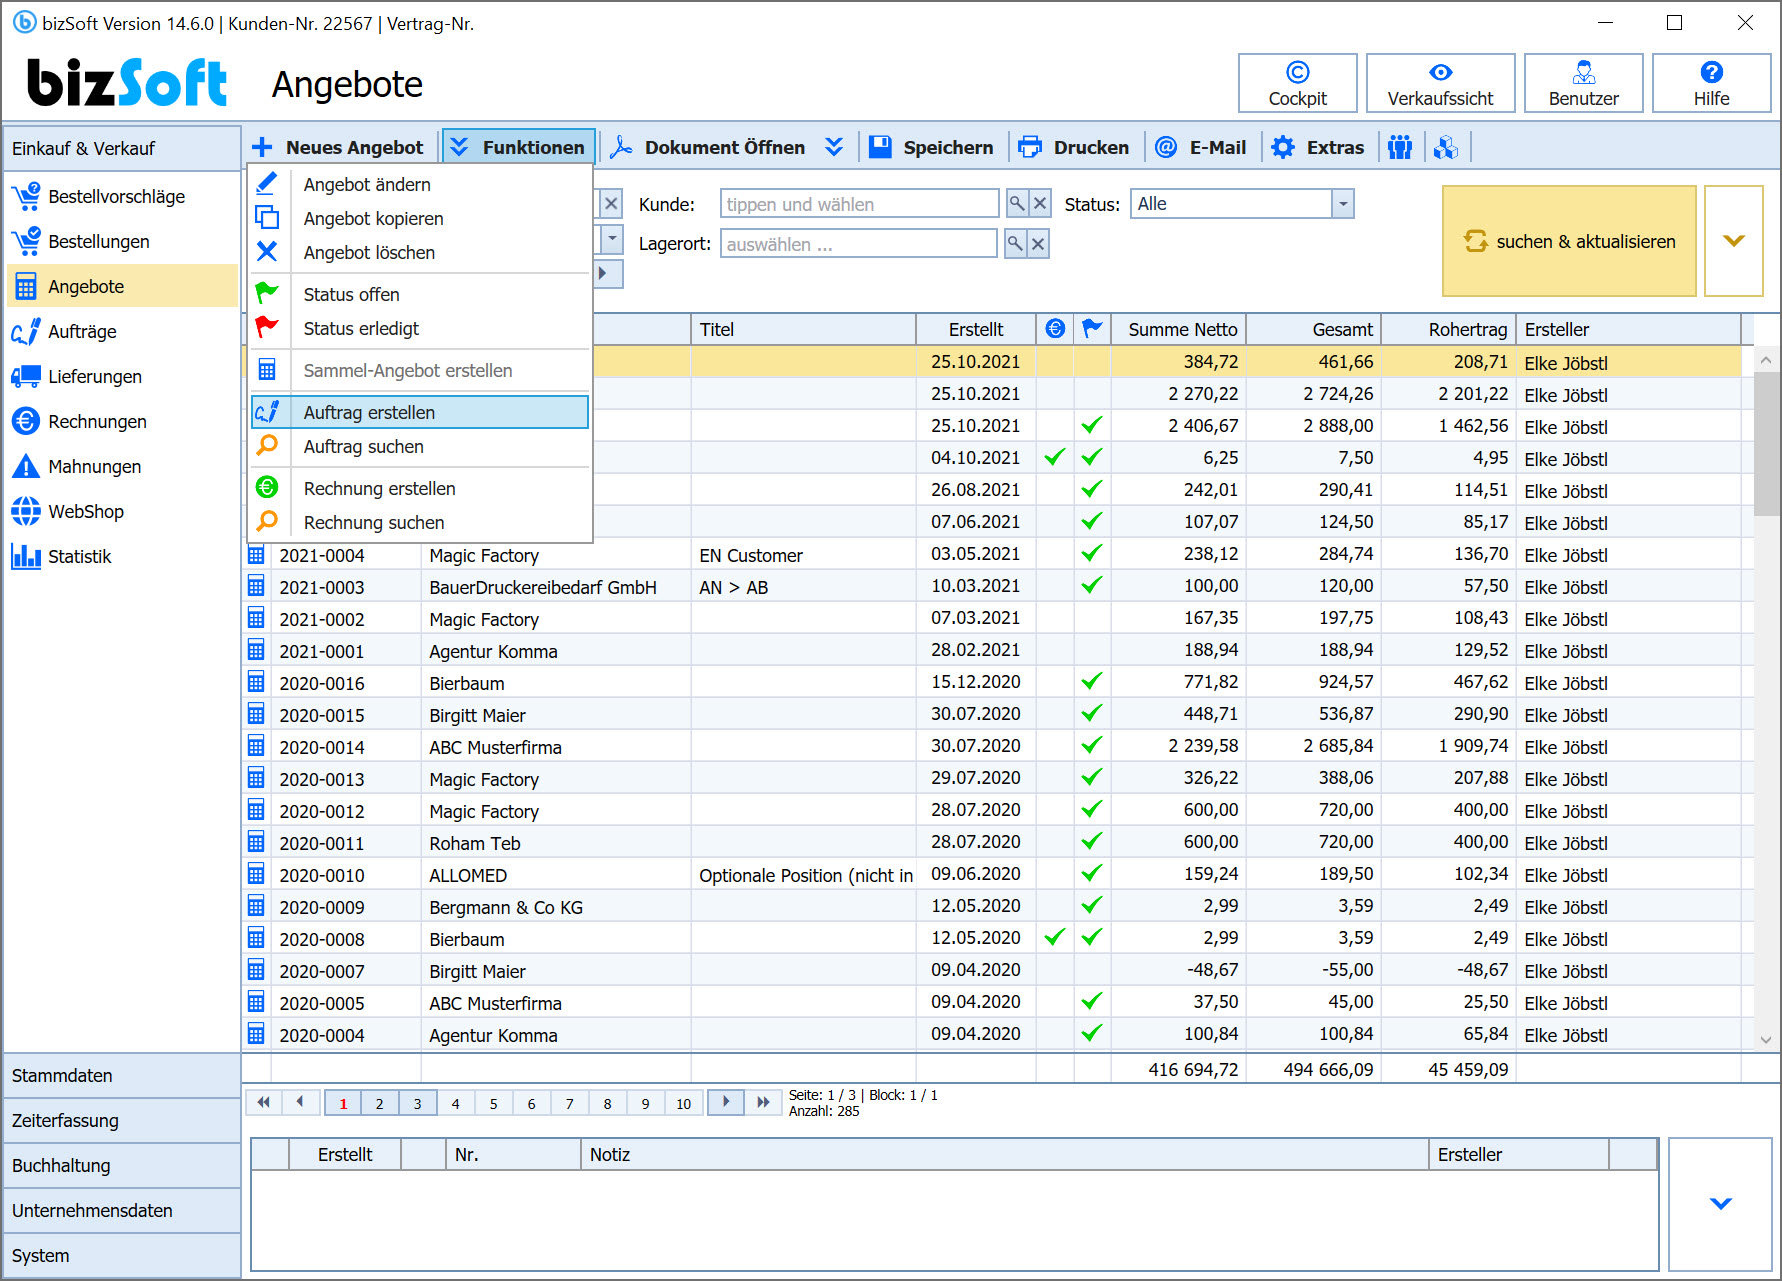The image size is (1782, 1281).
Task: Expand the Dokument Öffnen chevron dropdown
Action: (833, 147)
